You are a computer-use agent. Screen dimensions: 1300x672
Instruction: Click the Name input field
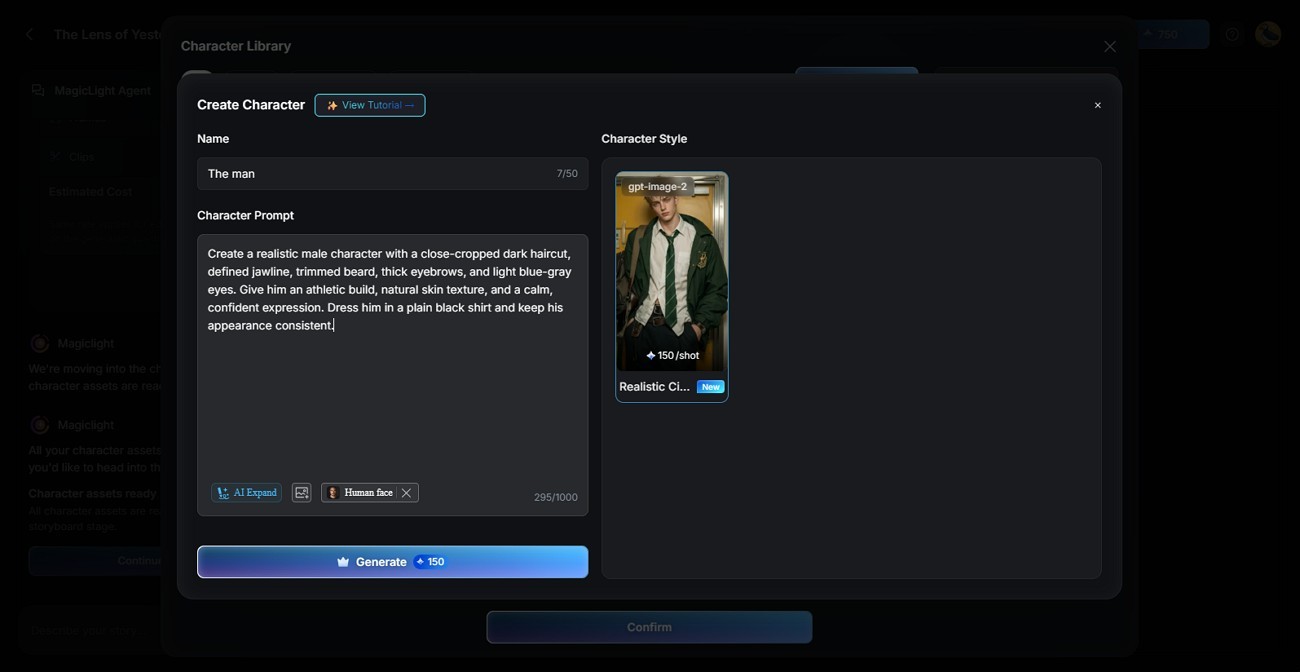pyautogui.click(x=392, y=174)
